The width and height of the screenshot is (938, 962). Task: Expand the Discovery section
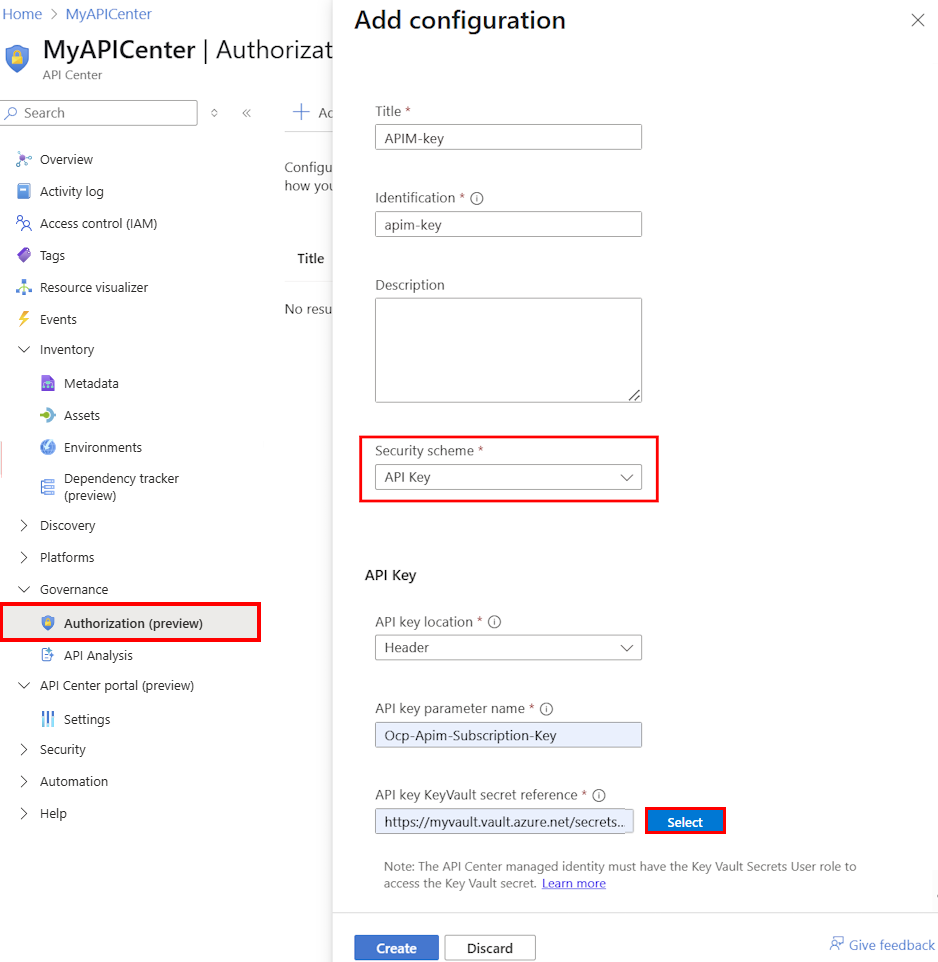tap(22, 525)
